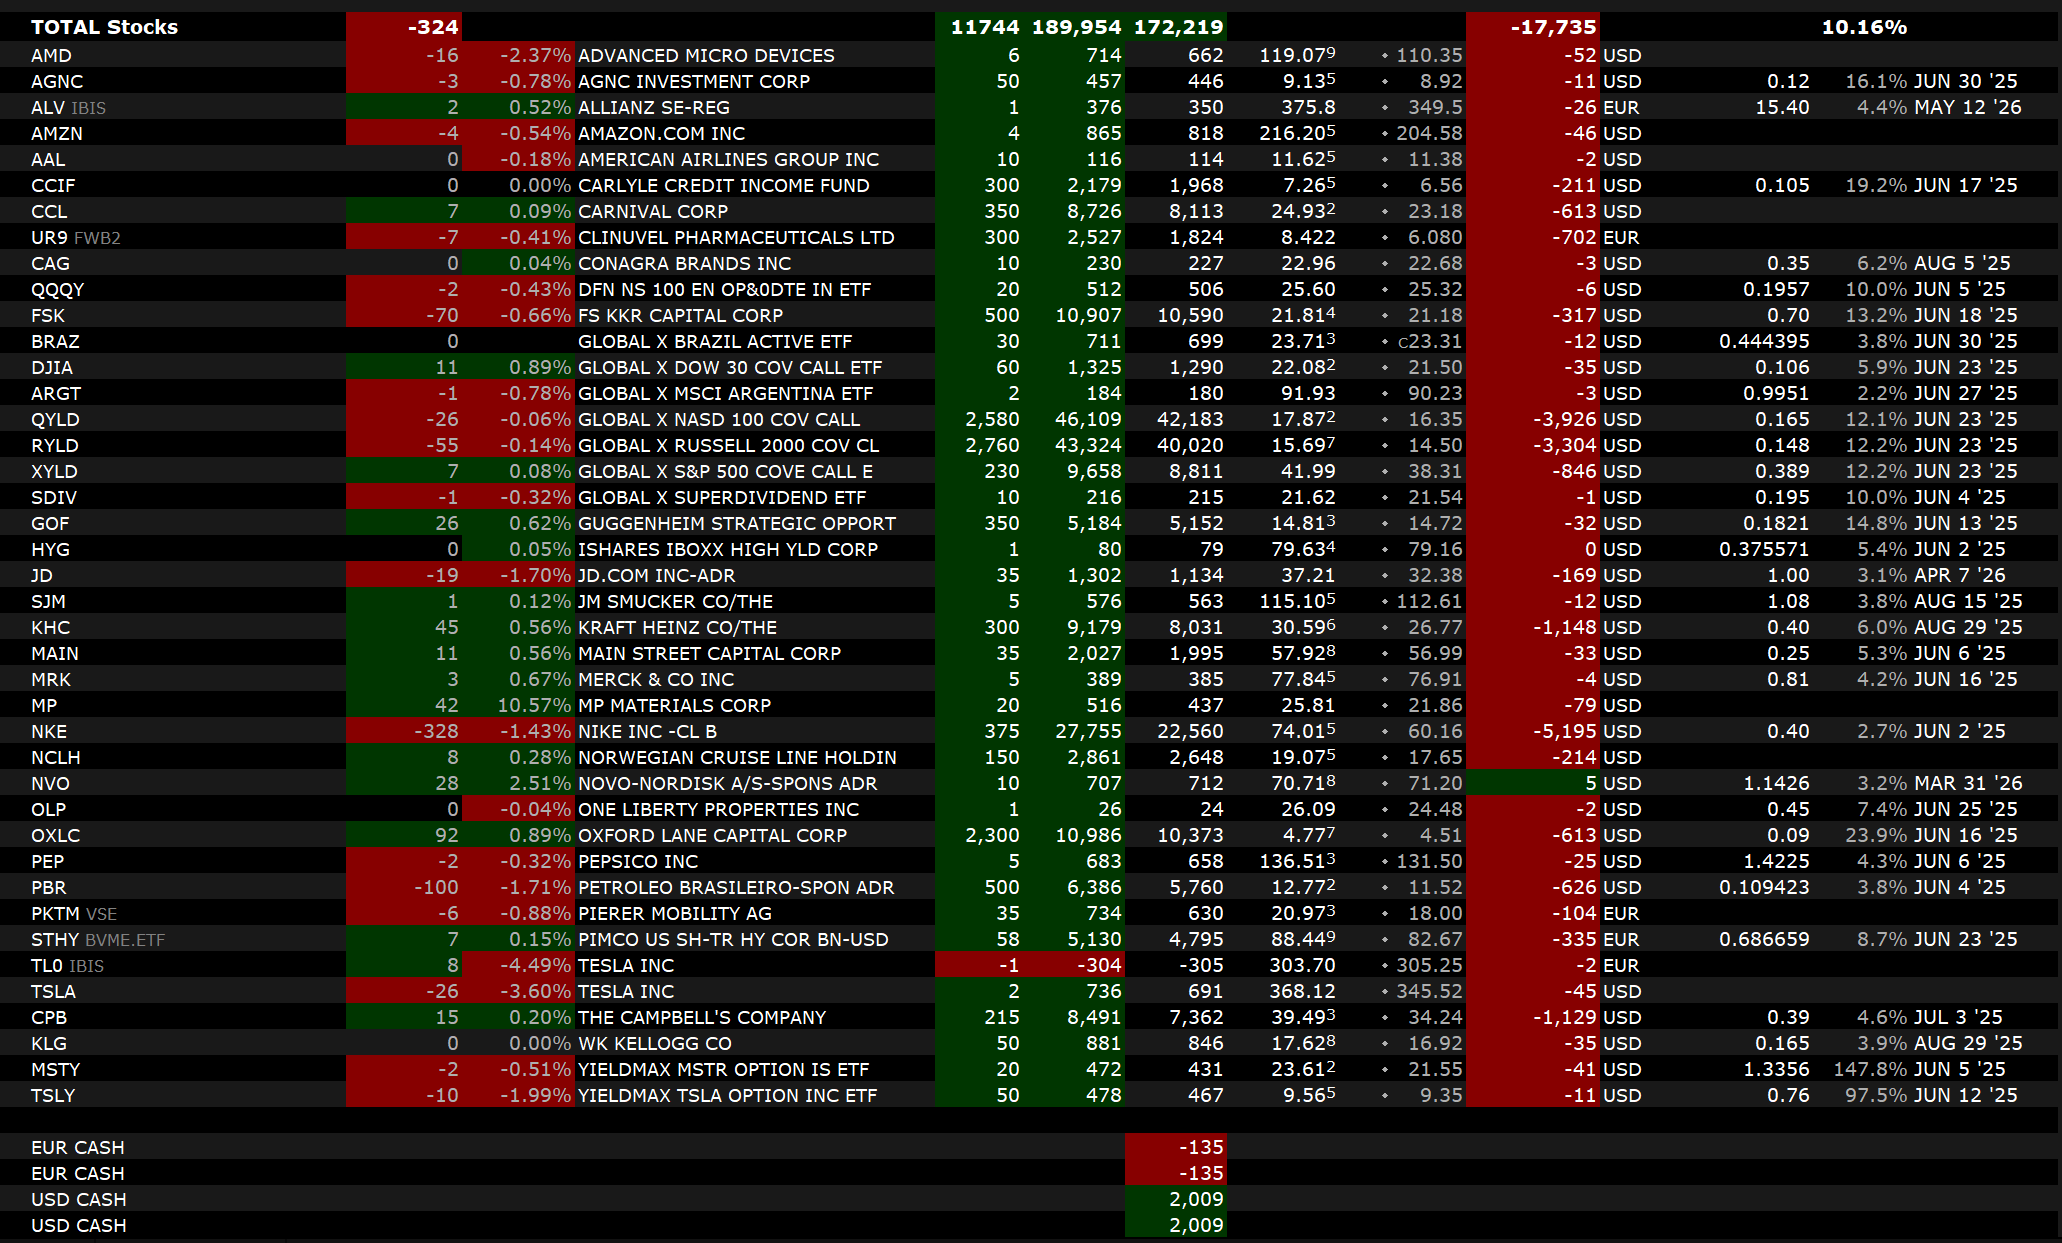Select NOVO-NORDISK A/S-SPONS ADR name

(727, 783)
